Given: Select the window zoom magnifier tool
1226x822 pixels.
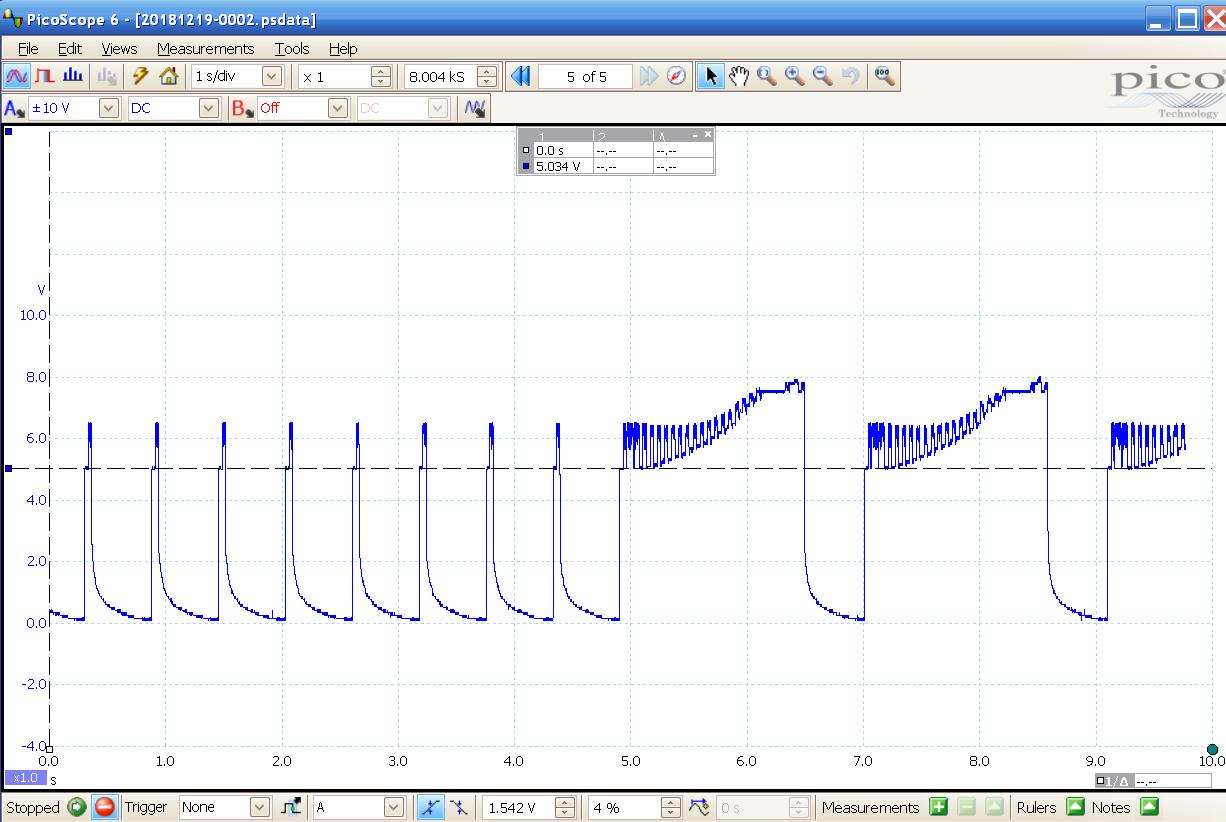Looking at the screenshot, I should 766,76.
